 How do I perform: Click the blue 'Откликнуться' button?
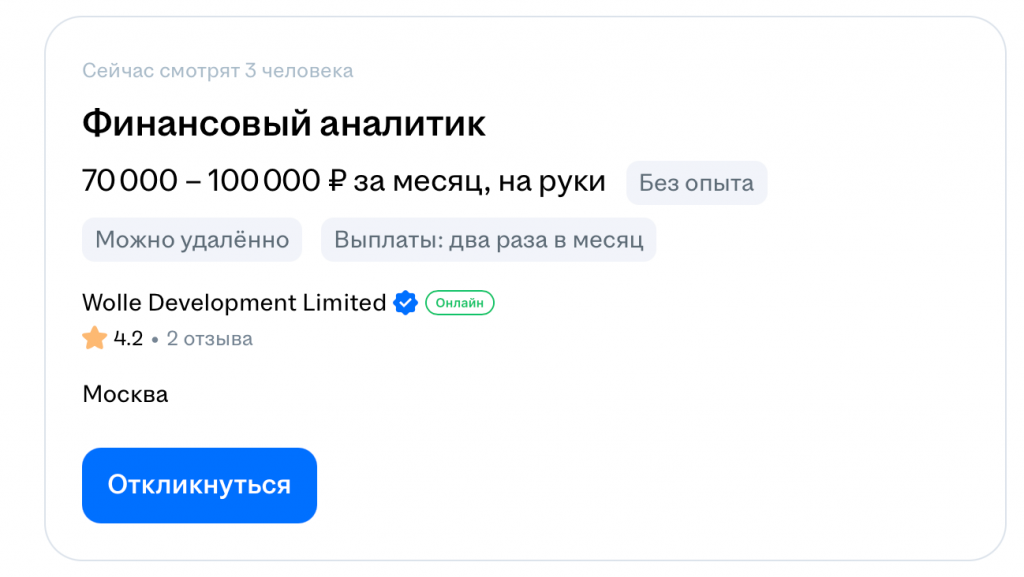click(x=199, y=485)
